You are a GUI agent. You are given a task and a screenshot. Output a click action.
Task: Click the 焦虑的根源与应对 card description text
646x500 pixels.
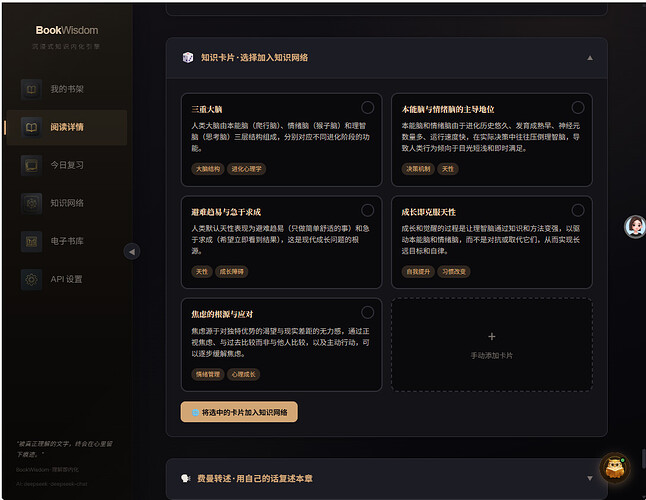(x=280, y=342)
